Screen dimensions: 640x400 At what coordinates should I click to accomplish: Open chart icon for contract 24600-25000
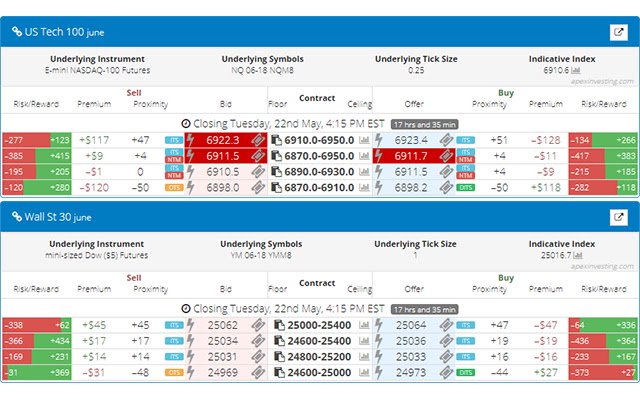[364, 373]
